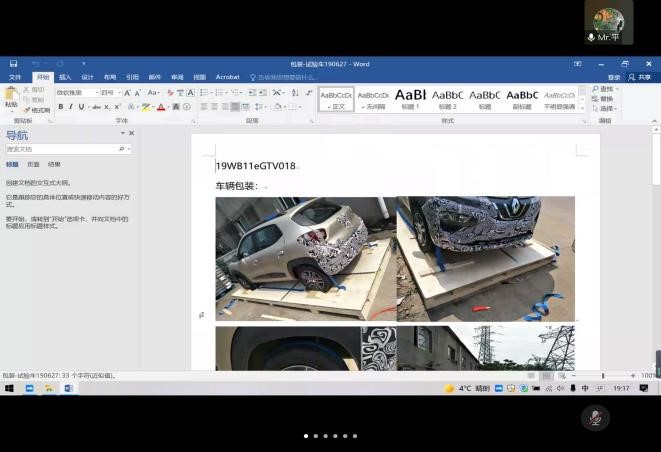Toggle the Justify alignment icon

pos(235,107)
